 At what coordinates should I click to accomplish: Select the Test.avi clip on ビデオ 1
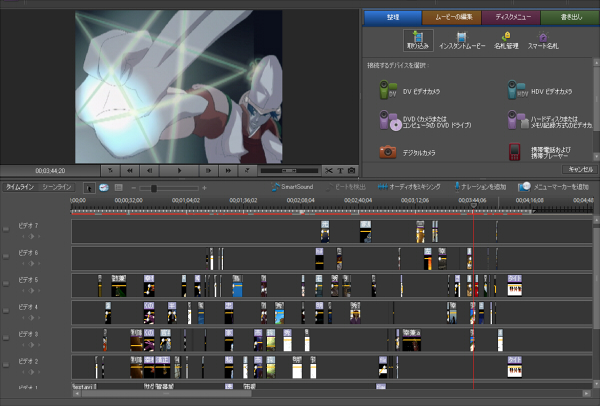(84, 386)
